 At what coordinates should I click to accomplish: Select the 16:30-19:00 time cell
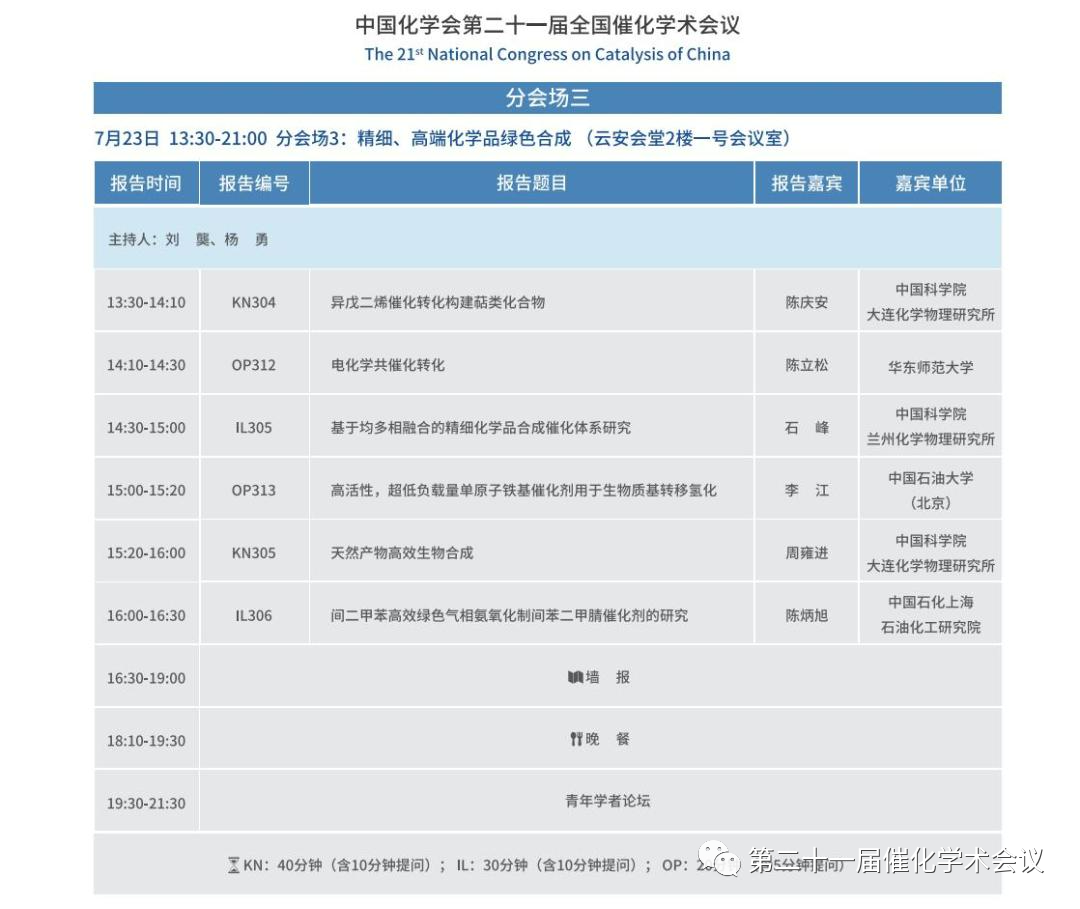click(x=146, y=678)
